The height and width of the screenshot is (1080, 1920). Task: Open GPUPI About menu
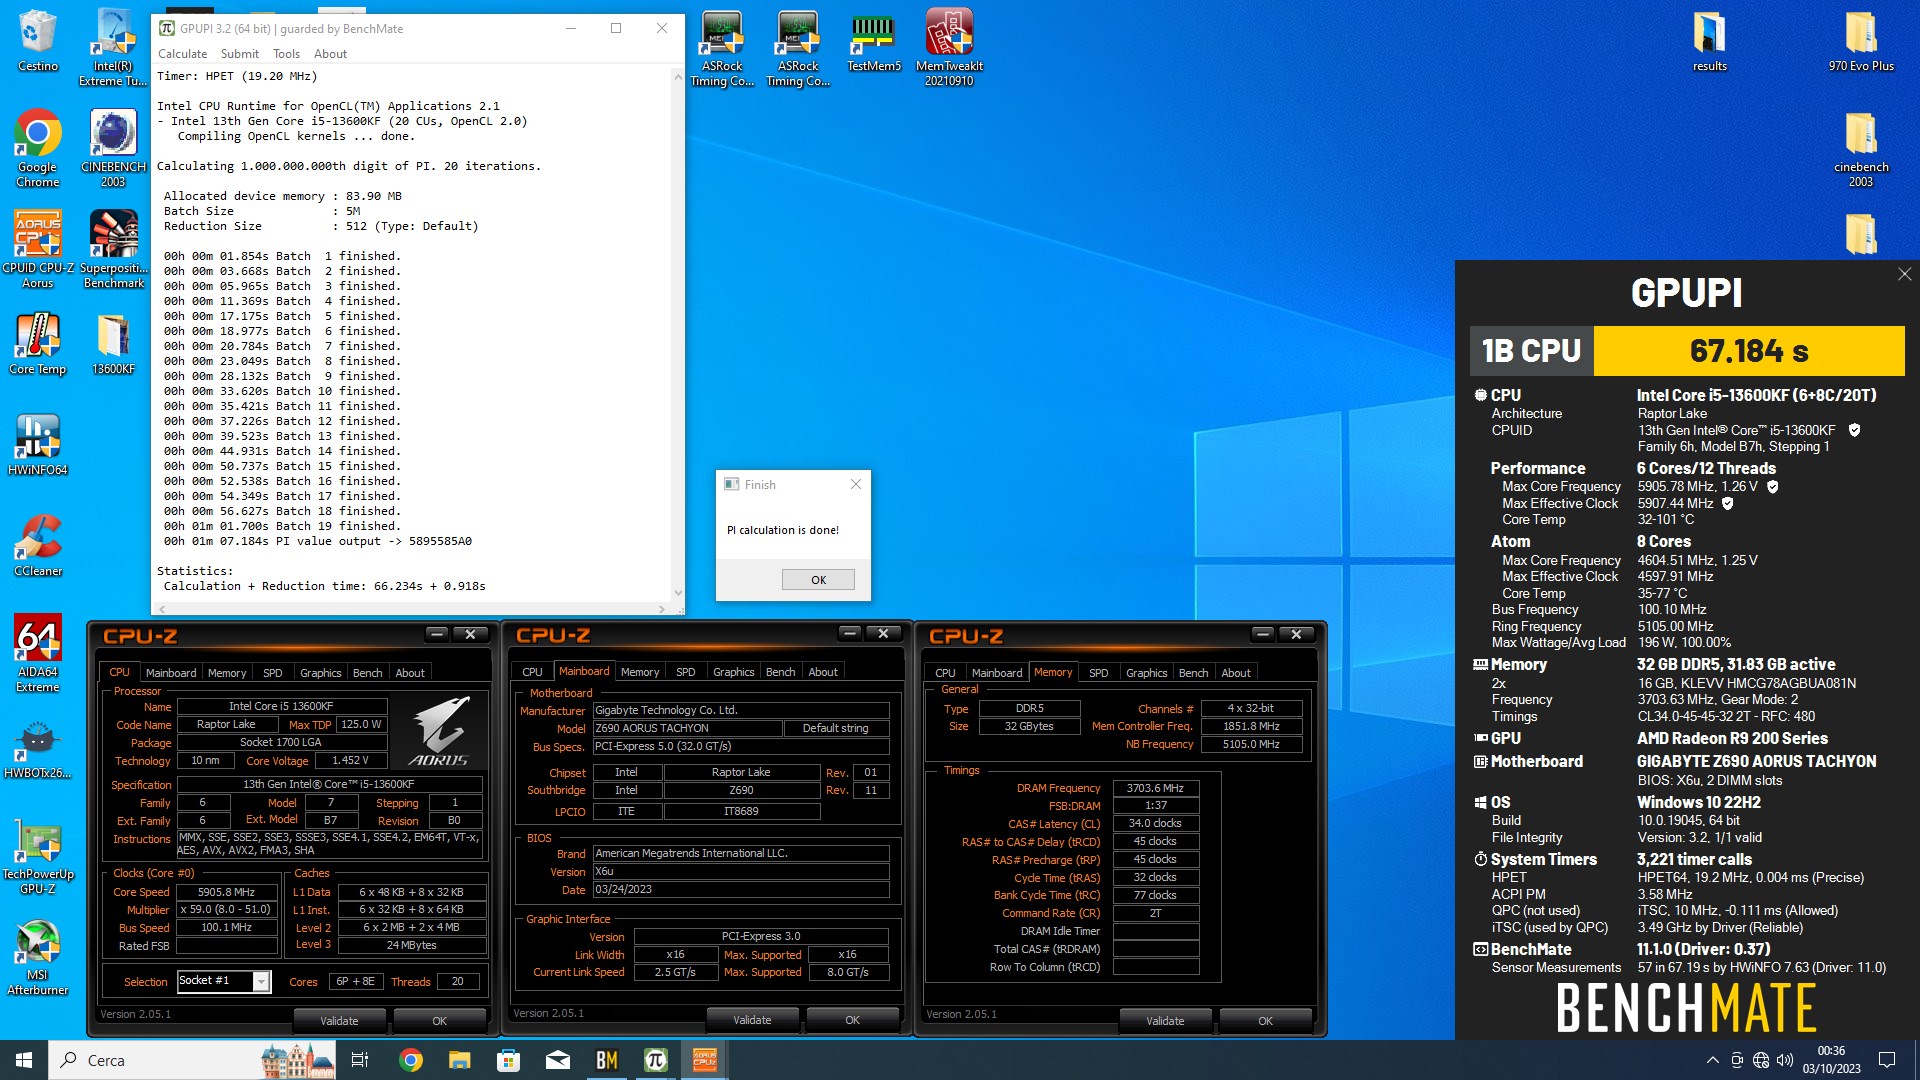point(330,54)
